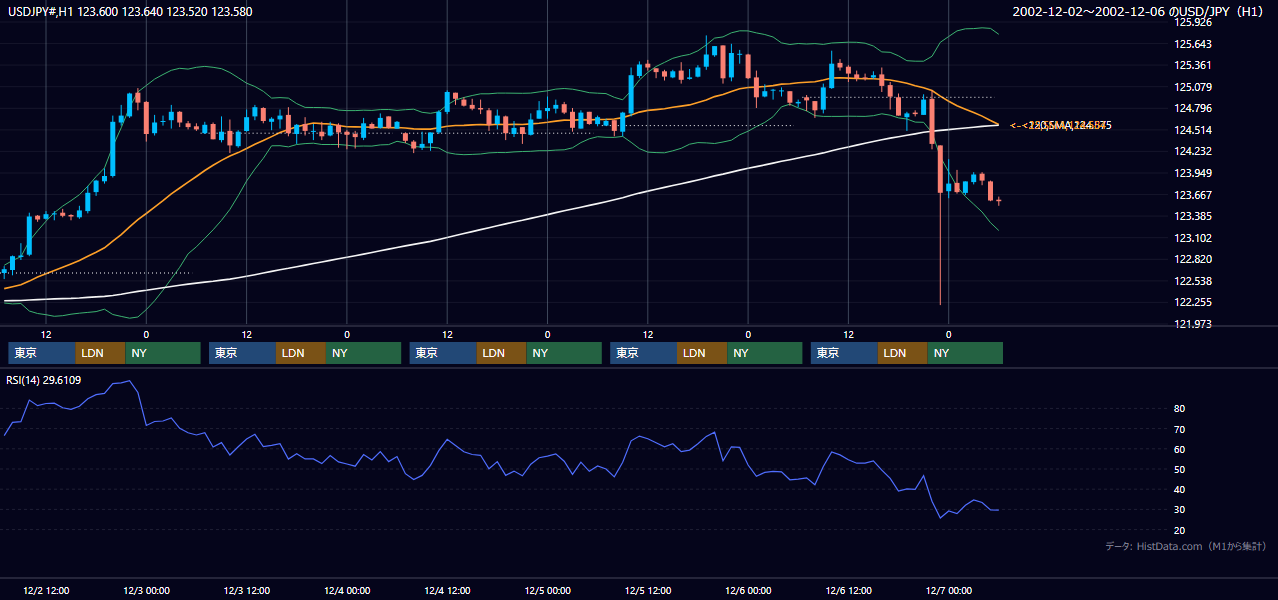Click the 123.667 price axis label
Screen dimensions: 1278x600
1193,195
